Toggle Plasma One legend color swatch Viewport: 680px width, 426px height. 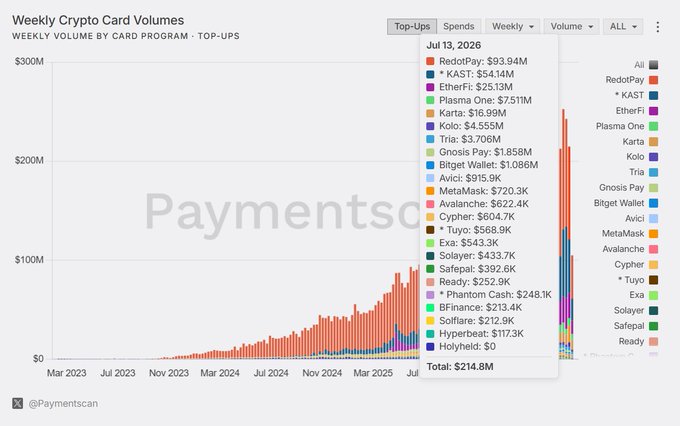pos(654,126)
